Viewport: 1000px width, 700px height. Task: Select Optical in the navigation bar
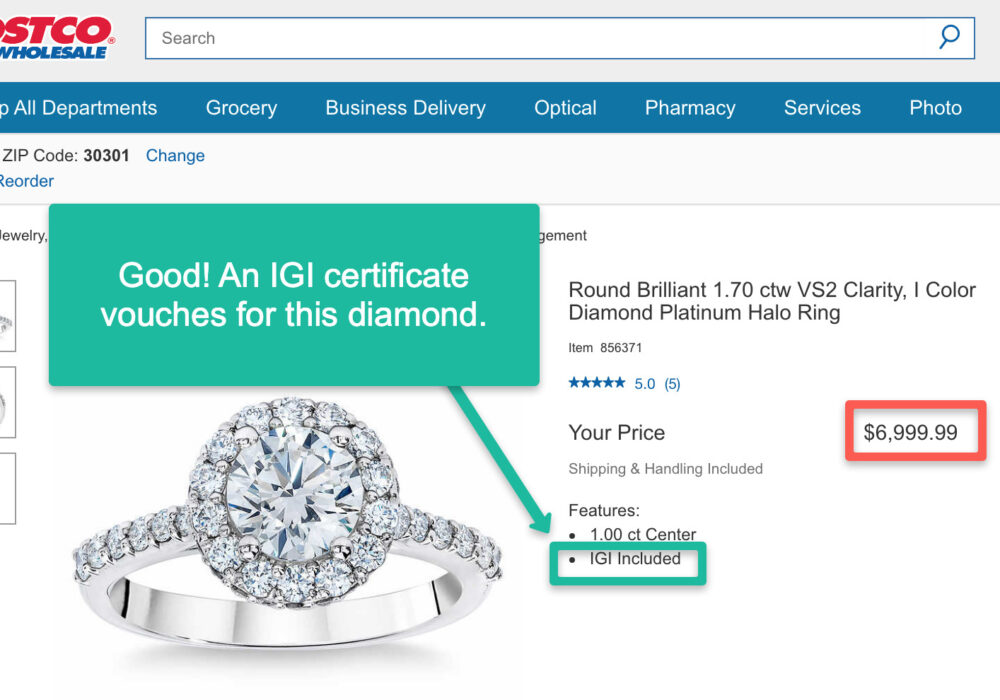pyautogui.click(x=565, y=108)
